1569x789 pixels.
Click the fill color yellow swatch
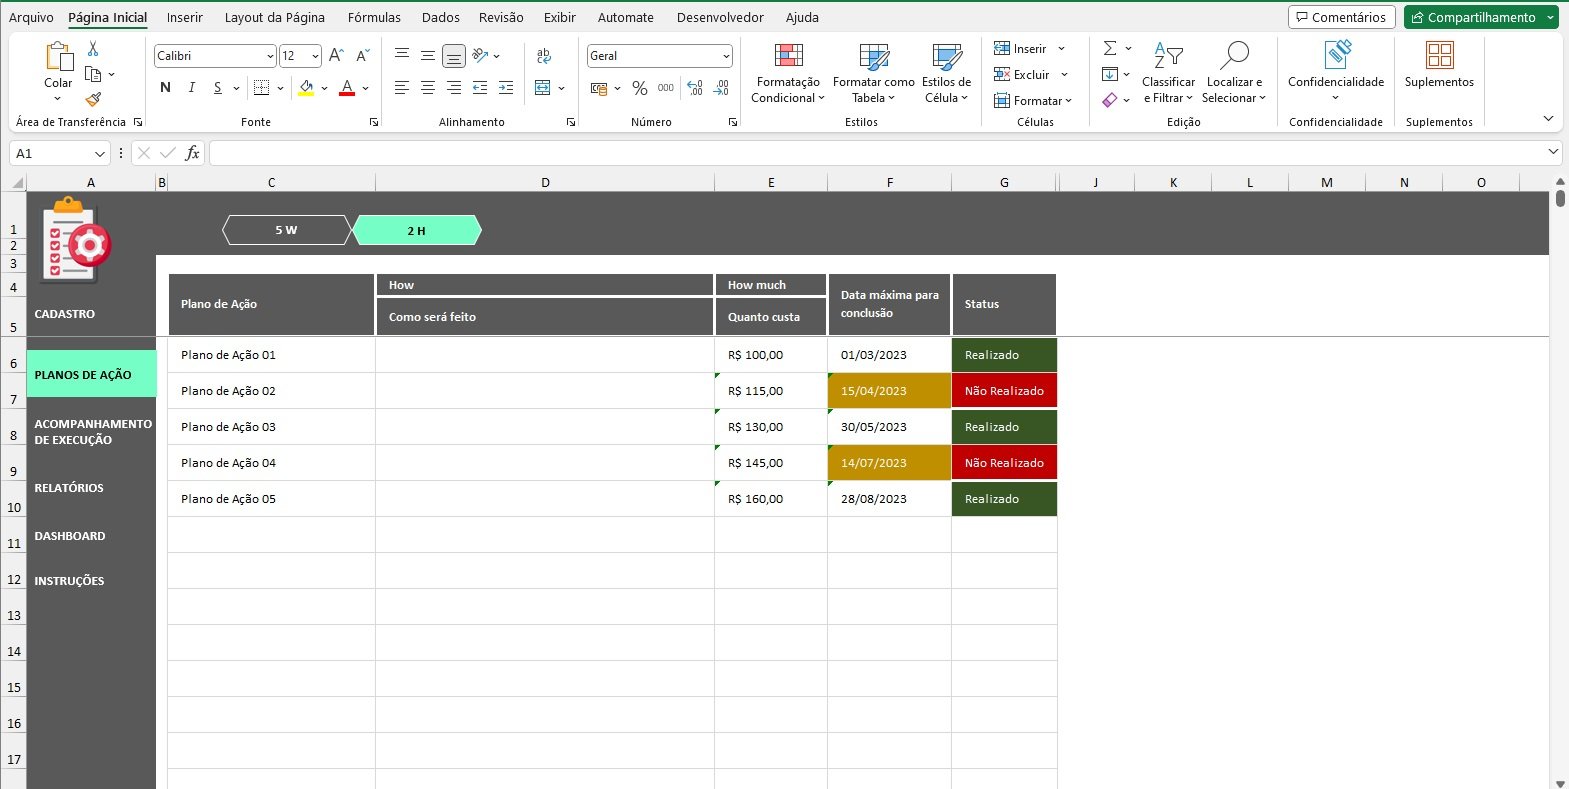(x=306, y=88)
